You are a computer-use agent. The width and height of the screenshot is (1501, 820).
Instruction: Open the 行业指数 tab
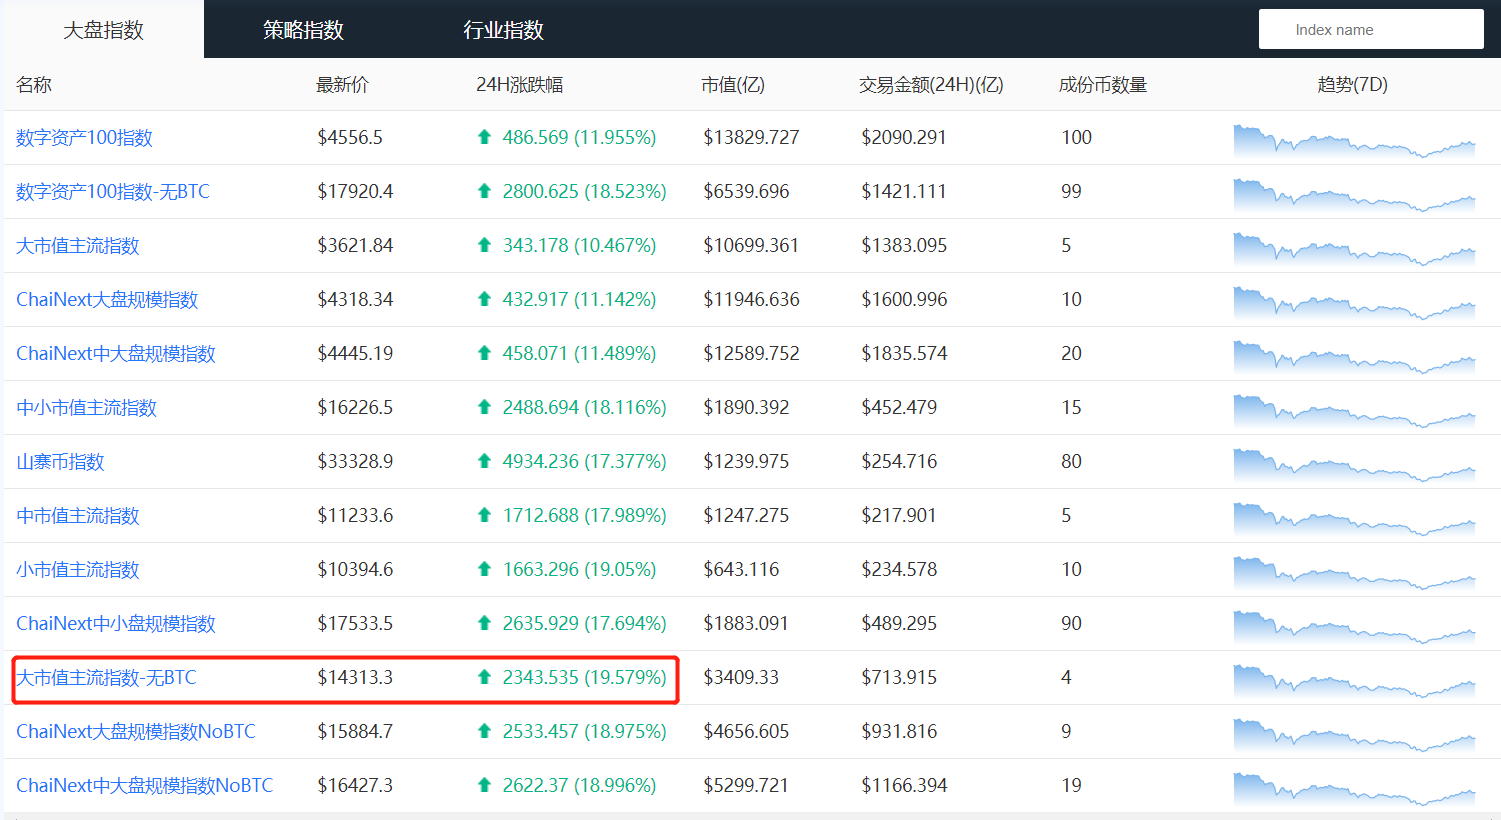pyautogui.click(x=503, y=30)
